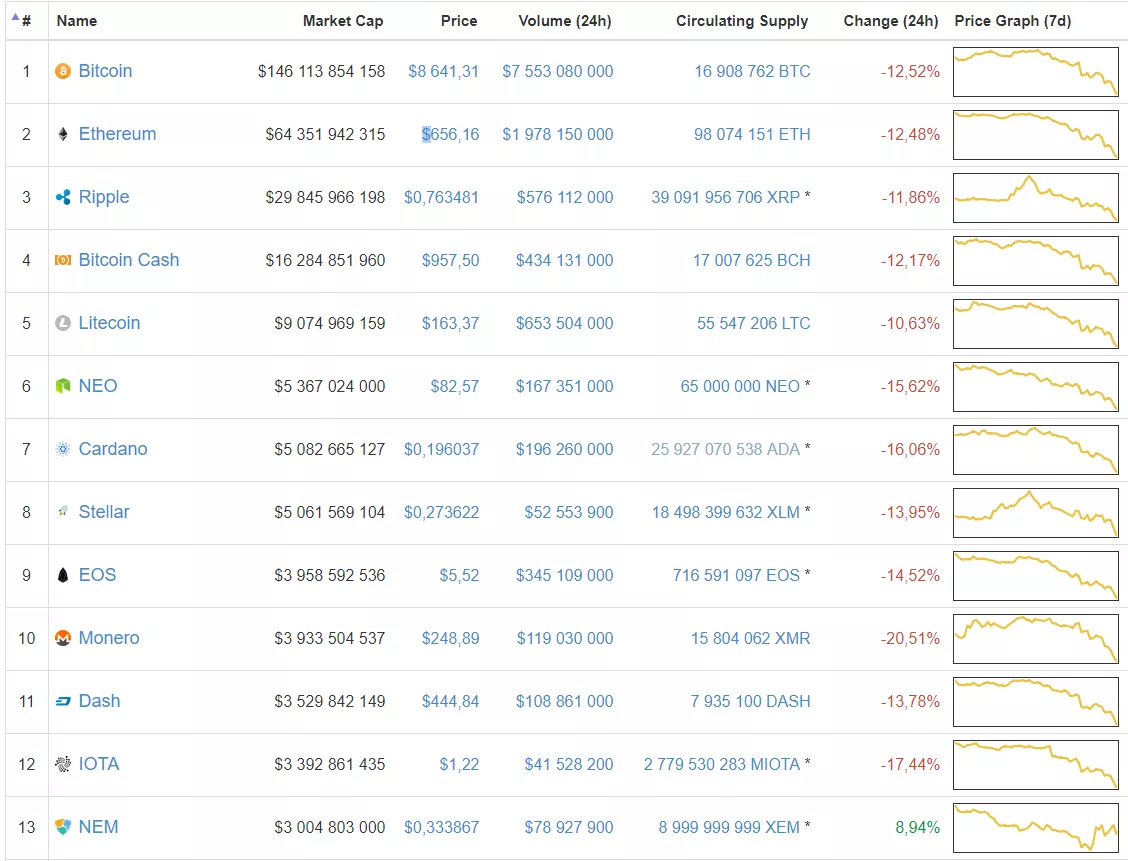1128x861 pixels.
Task: Click Dash price $444,84
Action: pyautogui.click(x=450, y=701)
